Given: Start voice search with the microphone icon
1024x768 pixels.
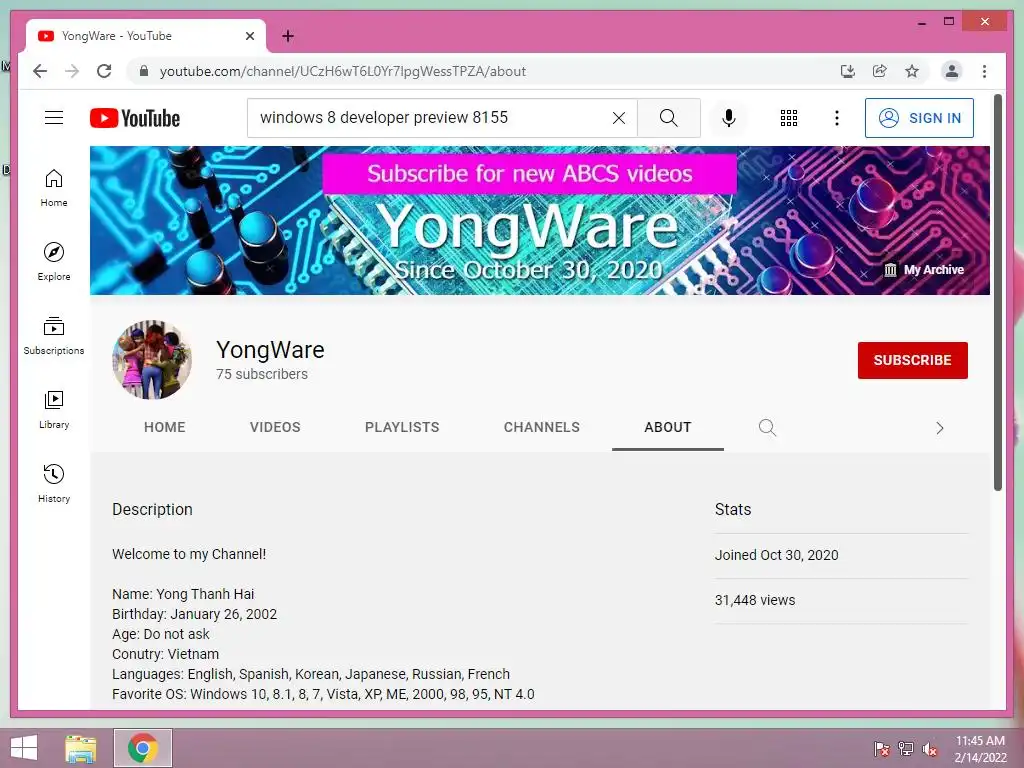Looking at the screenshot, I should click(729, 118).
